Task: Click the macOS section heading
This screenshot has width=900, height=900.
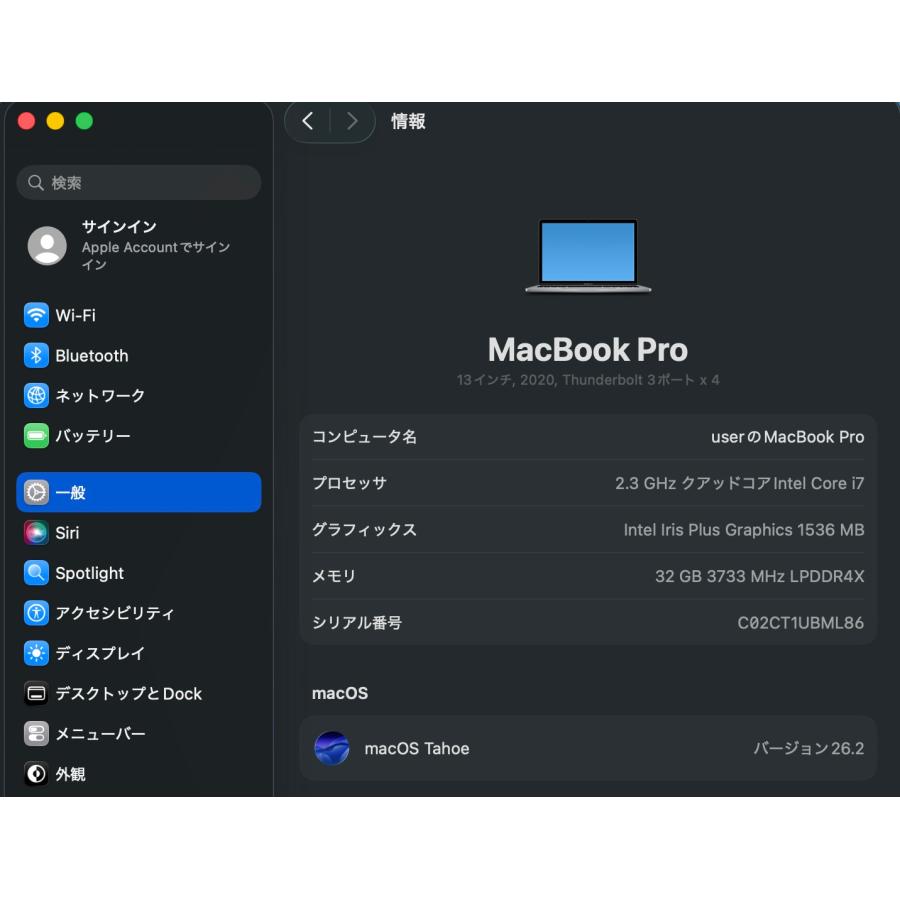Action: tap(340, 693)
